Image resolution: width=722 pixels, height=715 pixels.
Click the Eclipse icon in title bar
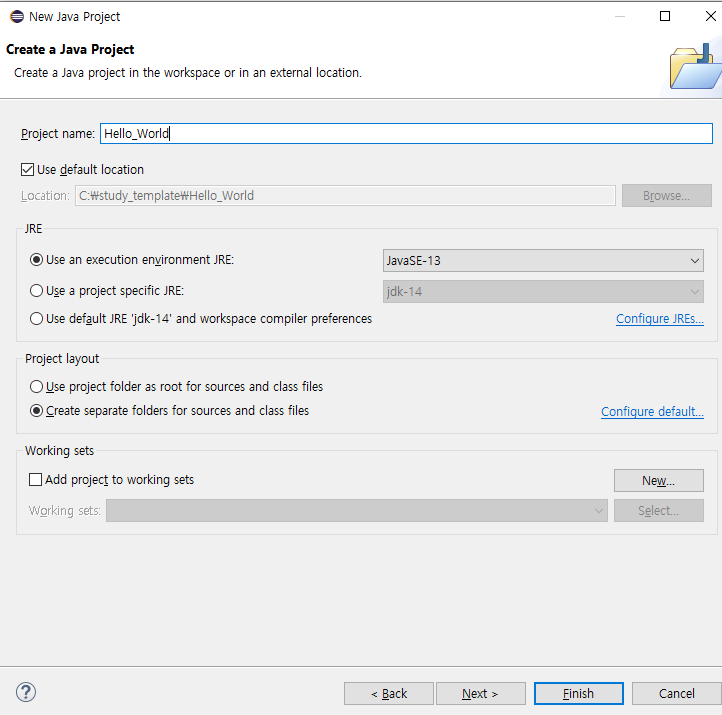17,17
